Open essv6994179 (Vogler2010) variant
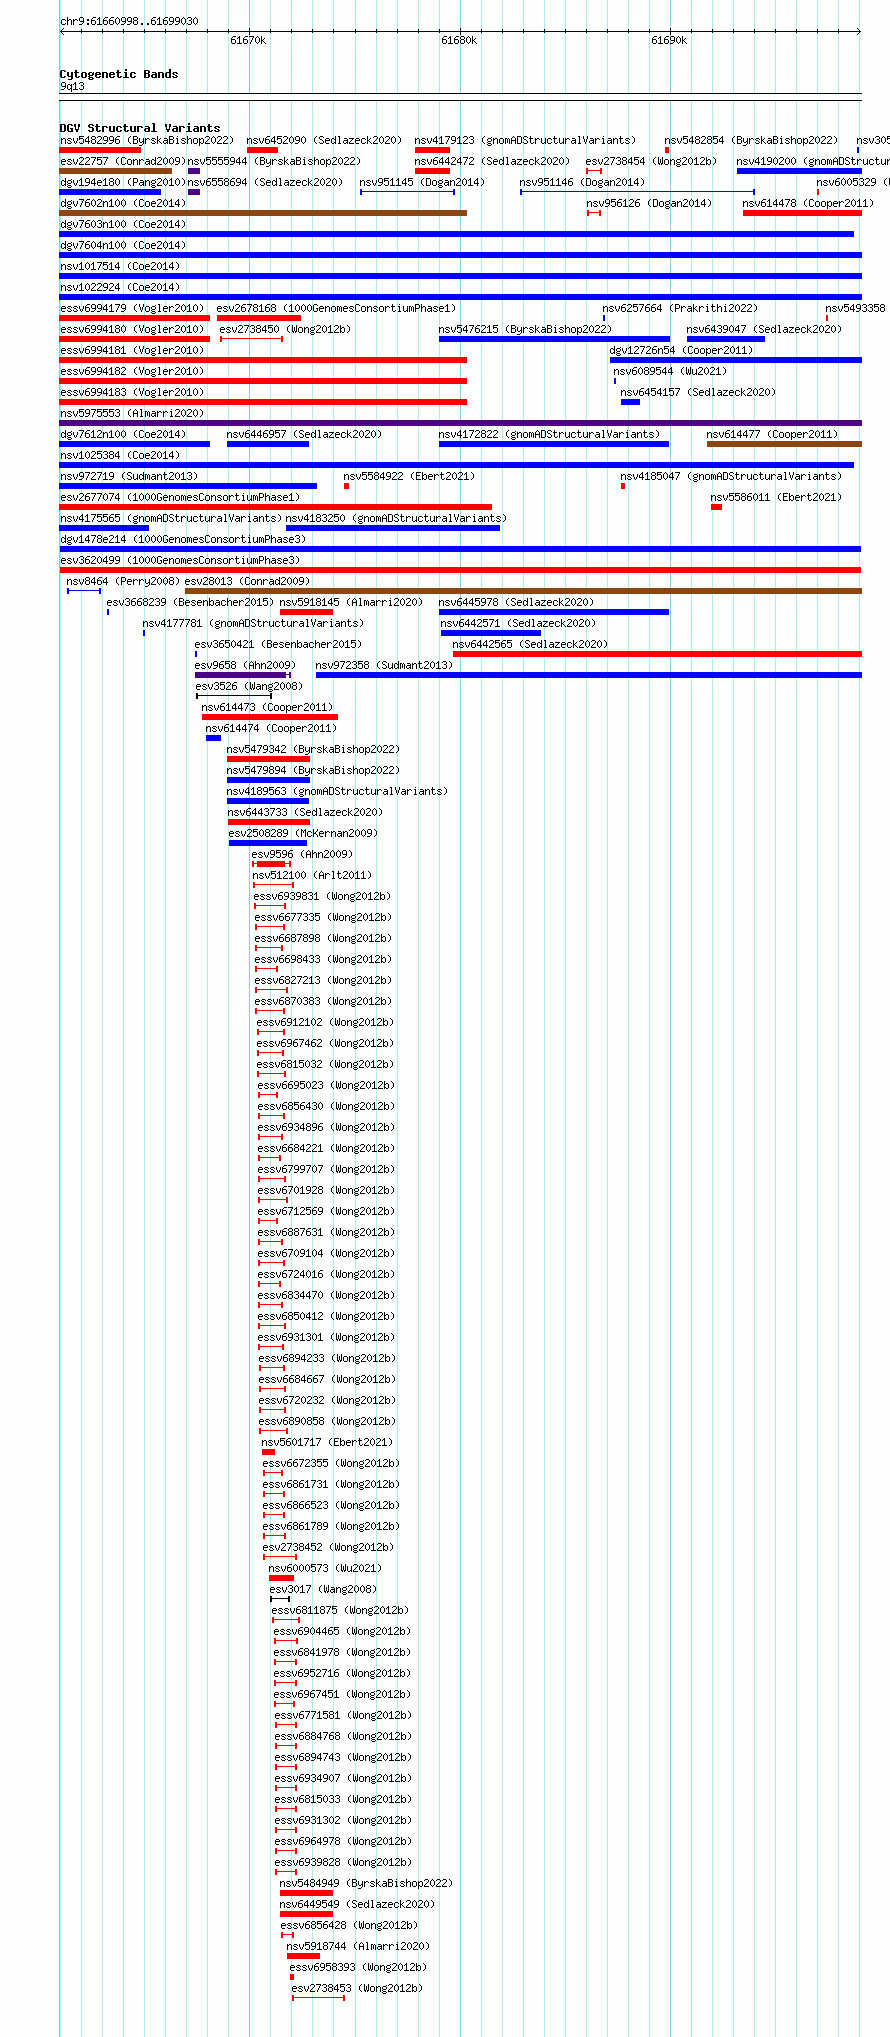This screenshot has width=890, height=2037. point(132,309)
